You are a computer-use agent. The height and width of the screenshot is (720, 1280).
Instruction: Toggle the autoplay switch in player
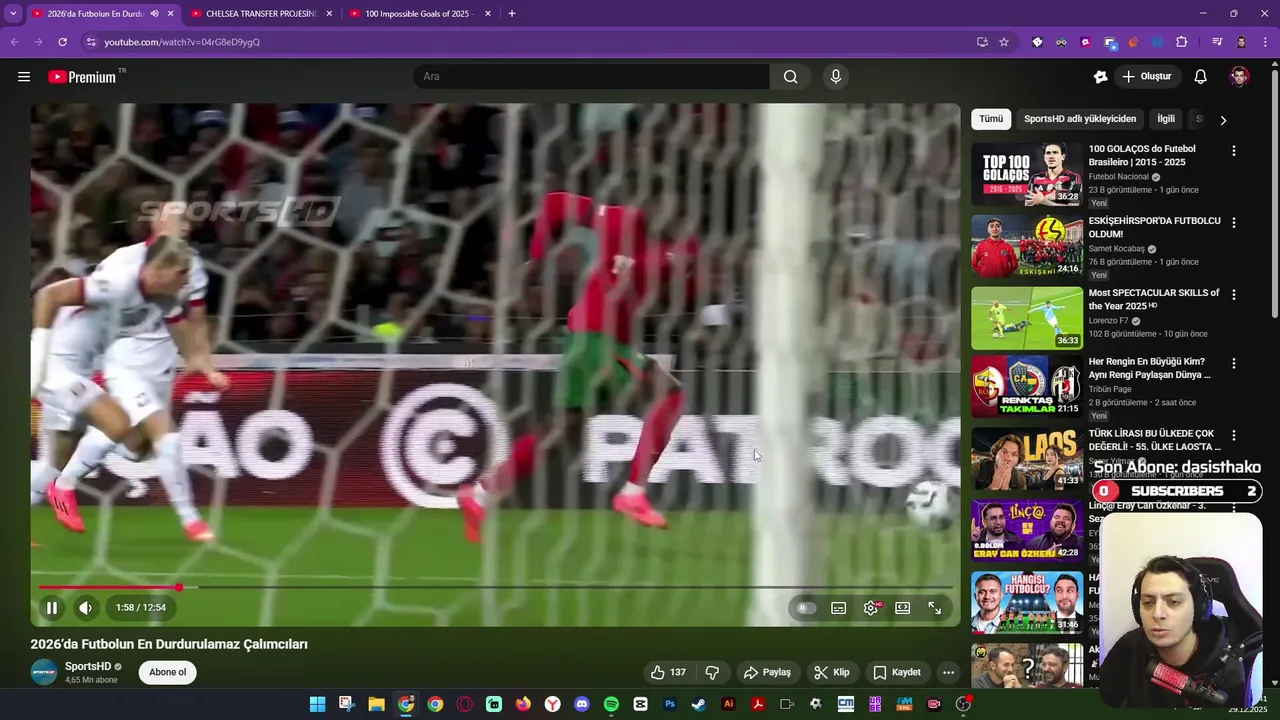[x=805, y=607]
